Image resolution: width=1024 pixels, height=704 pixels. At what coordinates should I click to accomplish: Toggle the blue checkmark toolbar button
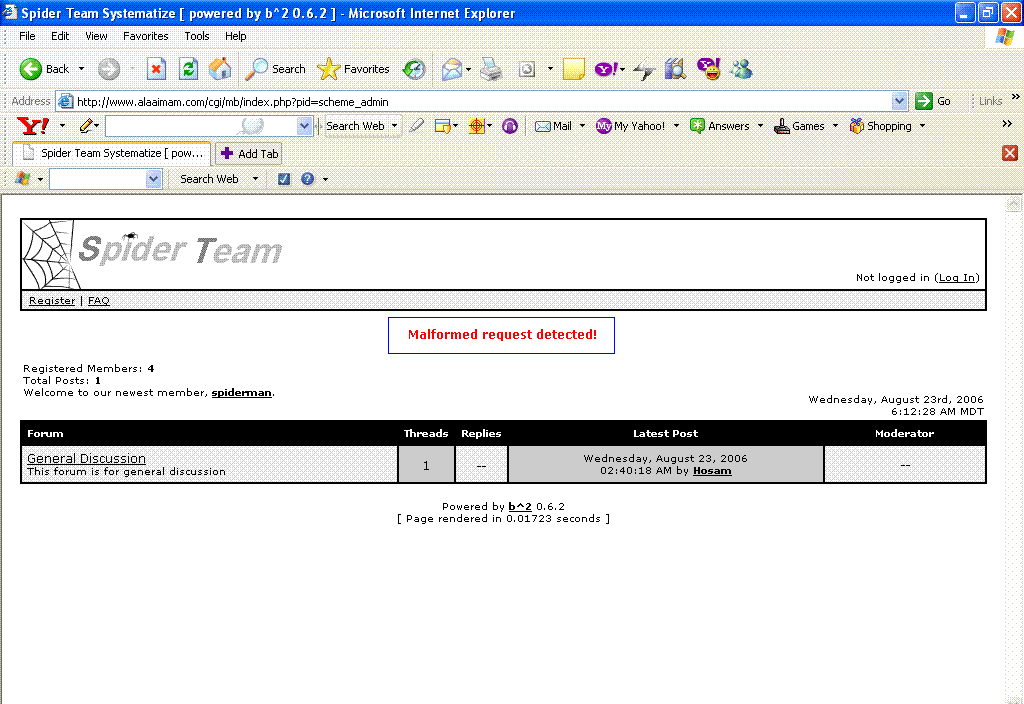(283, 178)
